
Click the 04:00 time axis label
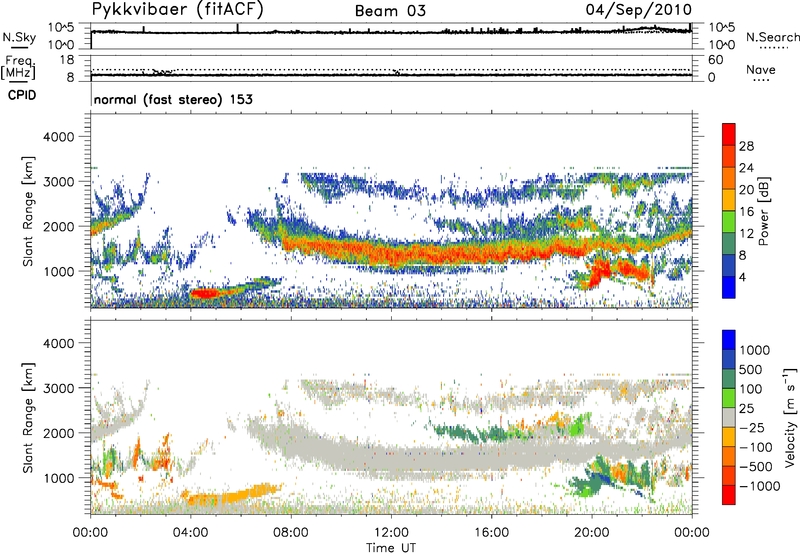191,533
